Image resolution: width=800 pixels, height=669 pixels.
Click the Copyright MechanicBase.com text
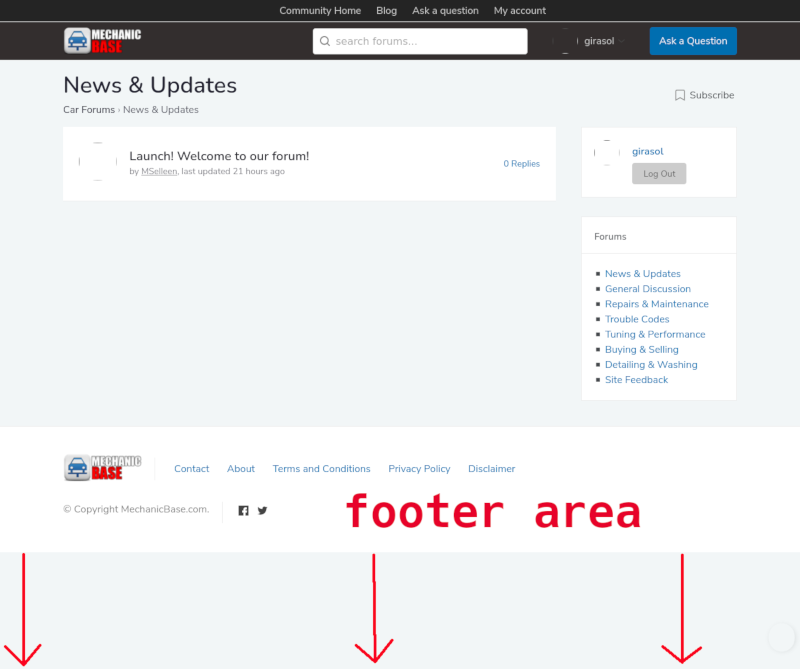(136, 509)
